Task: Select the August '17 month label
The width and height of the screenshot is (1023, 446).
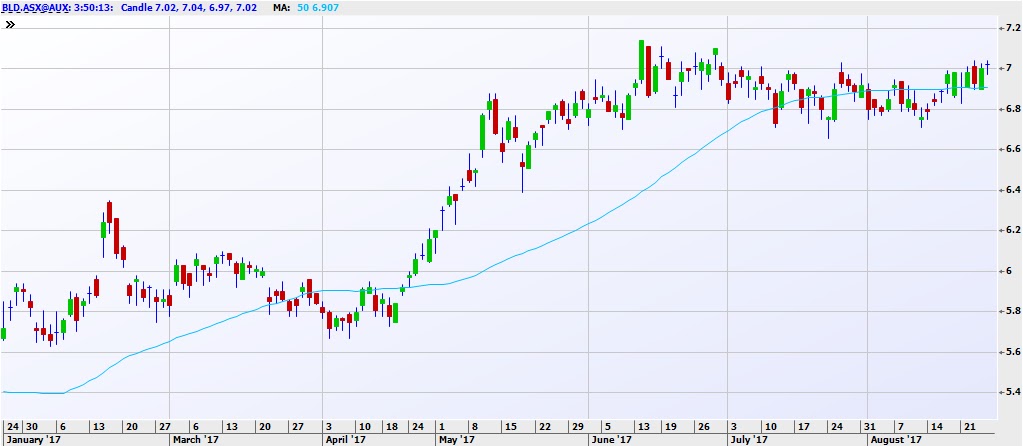Action: pyautogui.click(x=898, y=439)
